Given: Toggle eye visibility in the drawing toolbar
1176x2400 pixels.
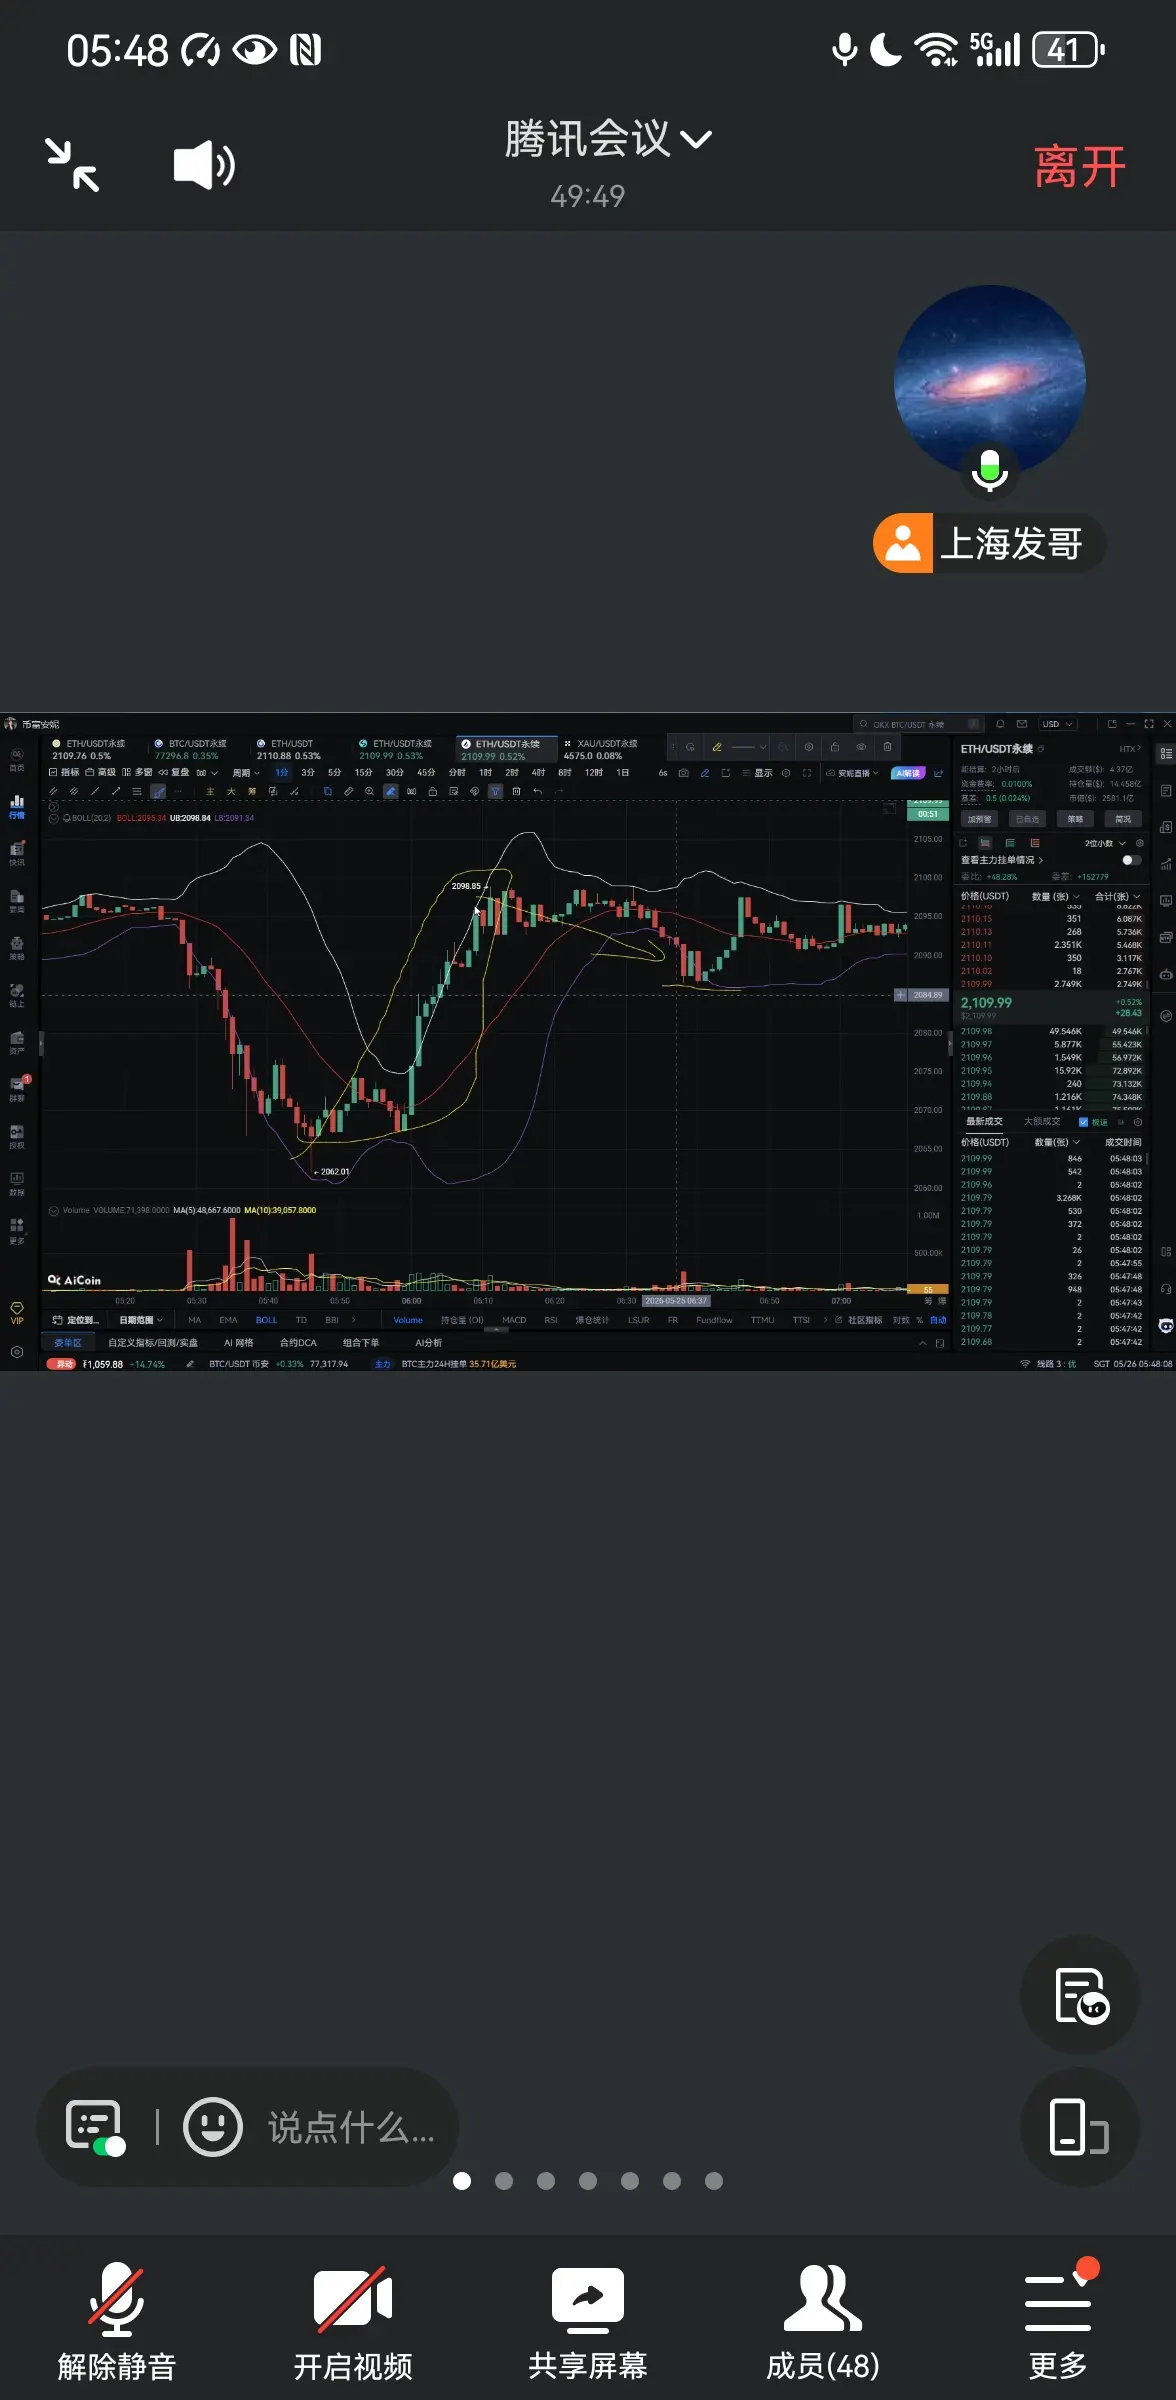Looking at the screenshot, I should [861, 747].
